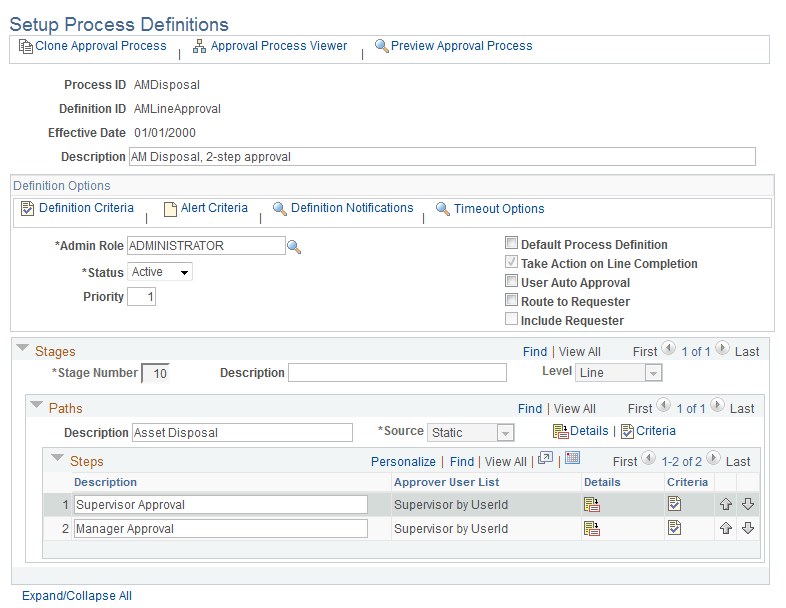Image resolution: width=786 pixels, height=608 pixels.
Task: Click the Admin Role input field
Action: click(x=206, y=246)
